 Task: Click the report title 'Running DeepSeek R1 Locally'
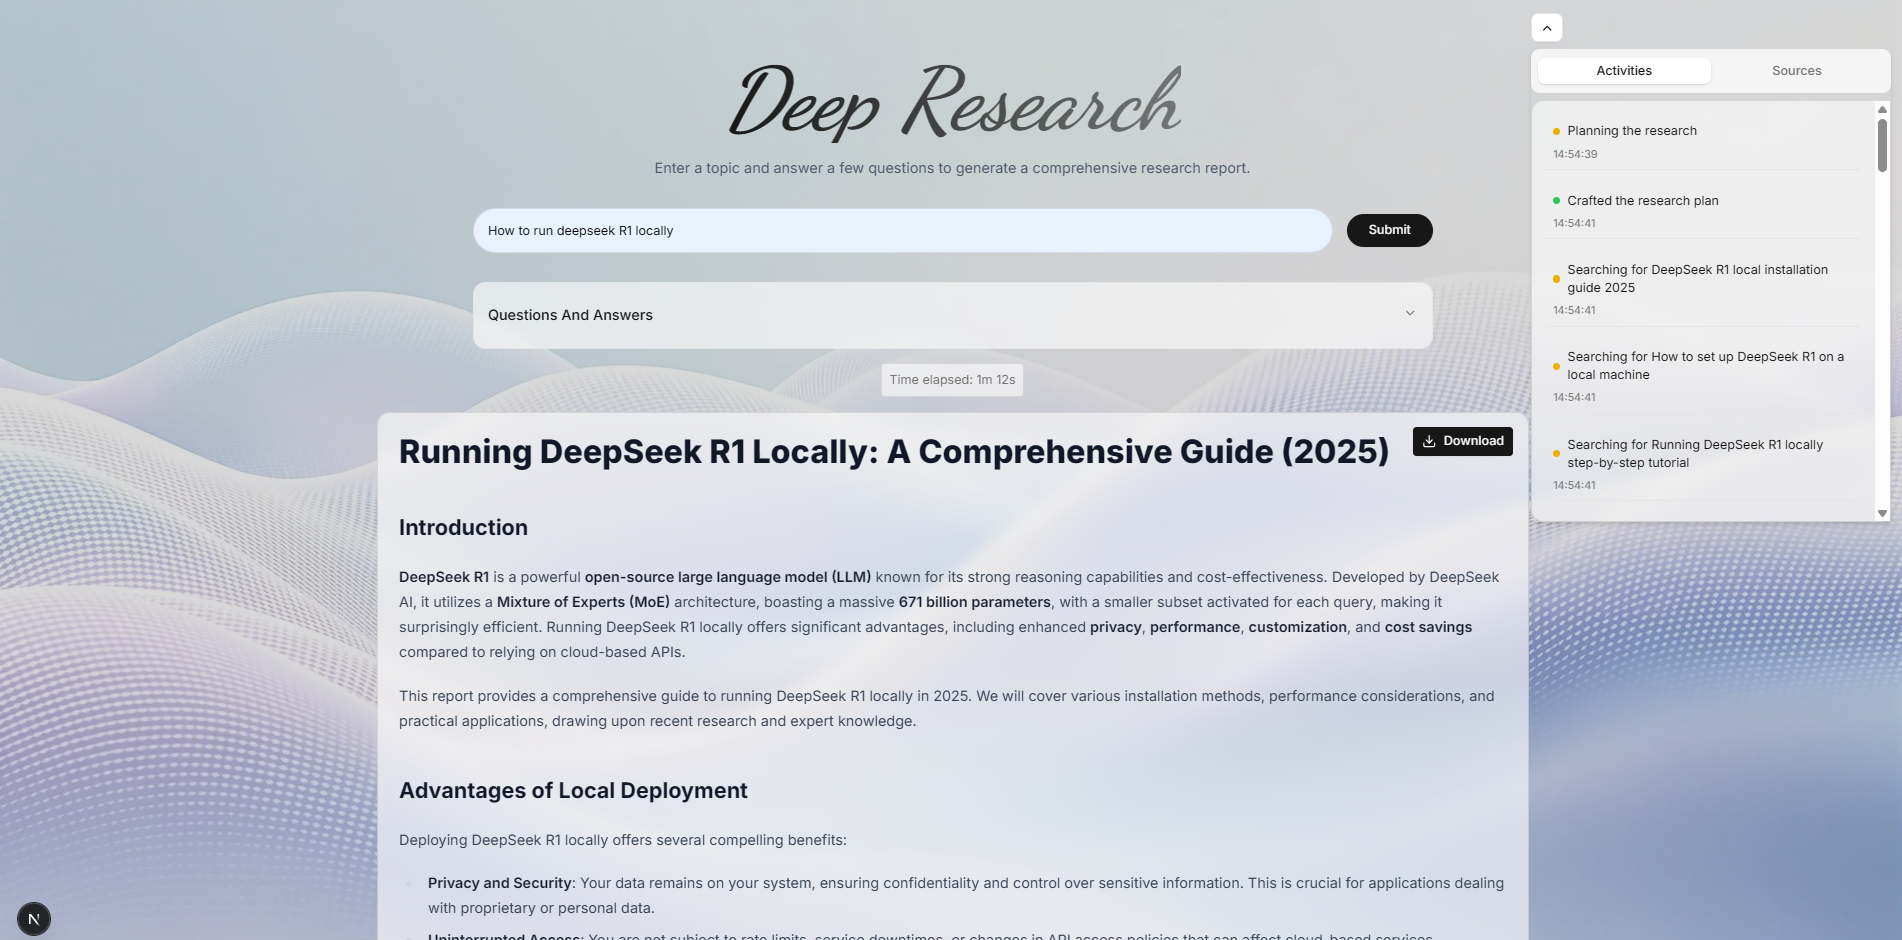click(x=894, y=452)
